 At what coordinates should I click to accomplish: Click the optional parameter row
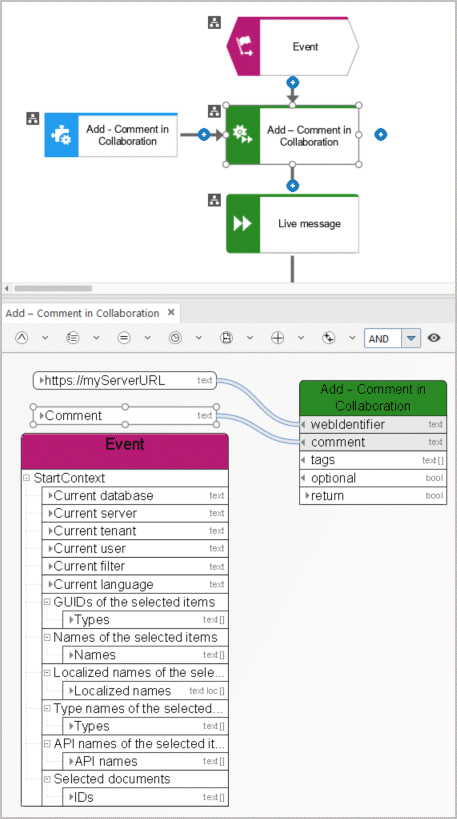(x=373, y=478)
